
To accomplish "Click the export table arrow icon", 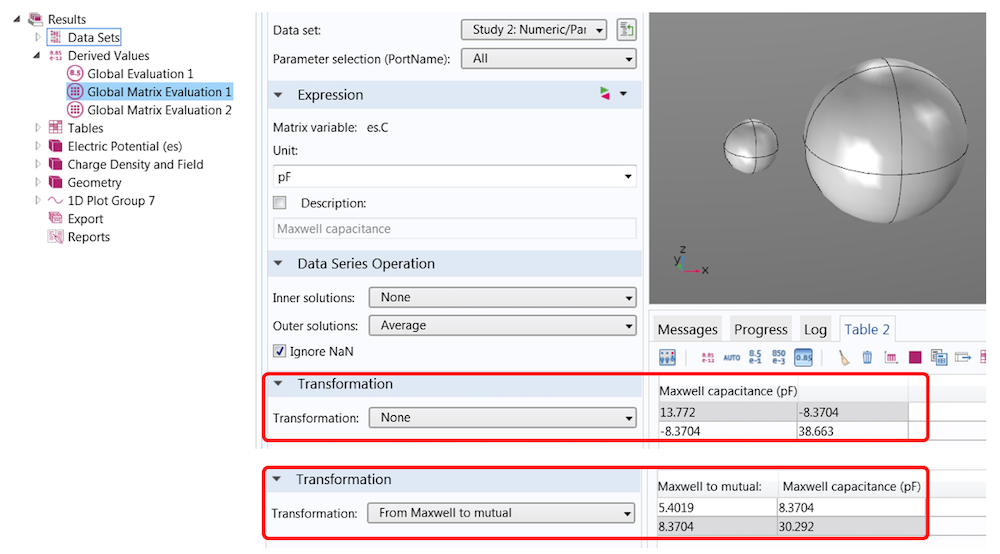I will (x=963, y=358).
